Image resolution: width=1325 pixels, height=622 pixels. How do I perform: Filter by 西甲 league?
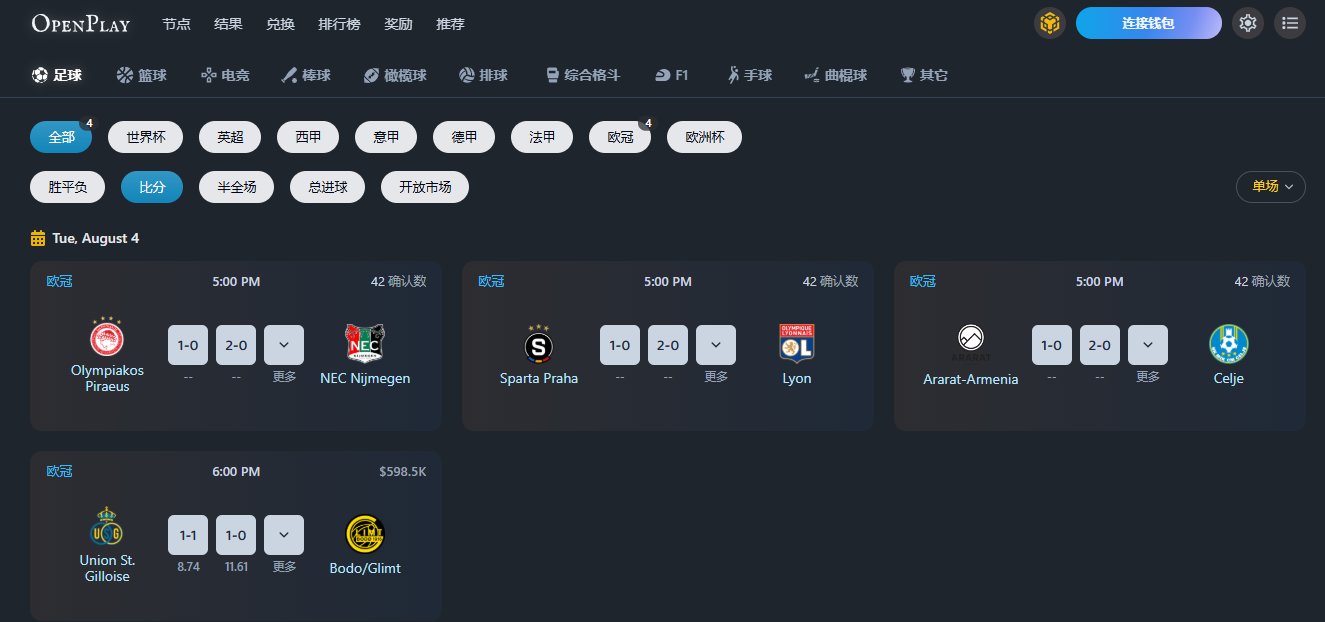pos(308,137)
